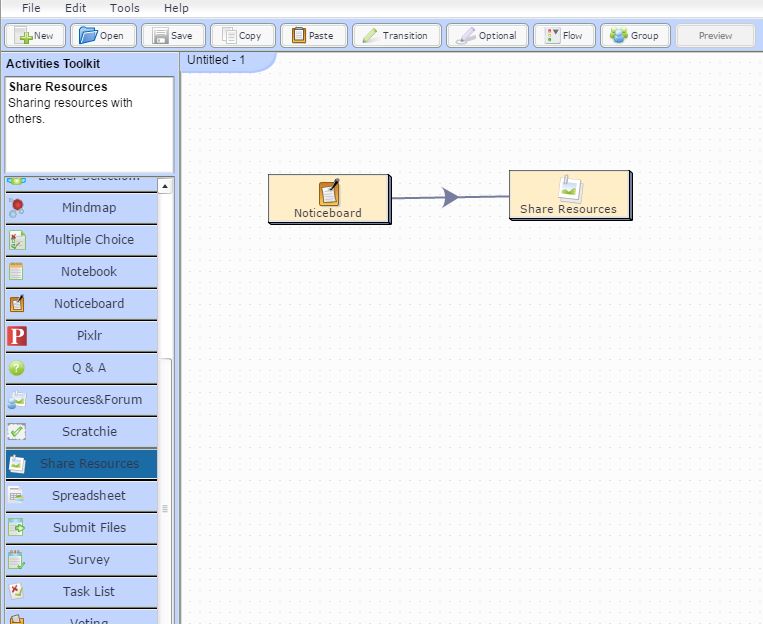Click the Notebook icon in the toolkit
Screen dimensions: 763x624
tap(16, 272)
